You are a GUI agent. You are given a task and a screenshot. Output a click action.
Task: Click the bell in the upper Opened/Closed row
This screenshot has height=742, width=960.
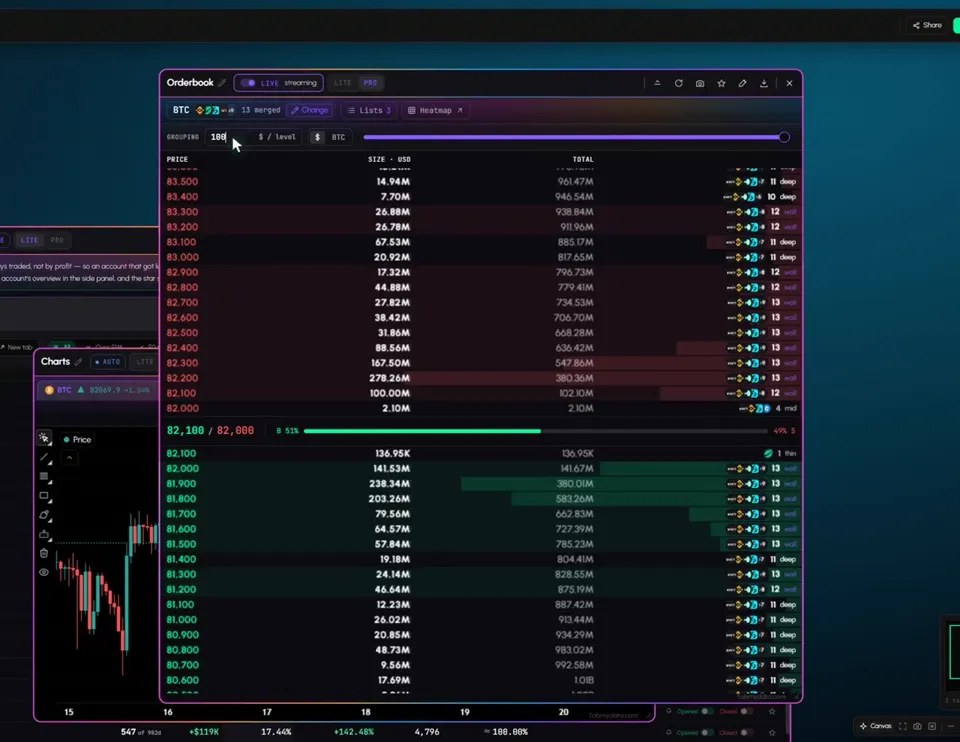coord(669,711)
